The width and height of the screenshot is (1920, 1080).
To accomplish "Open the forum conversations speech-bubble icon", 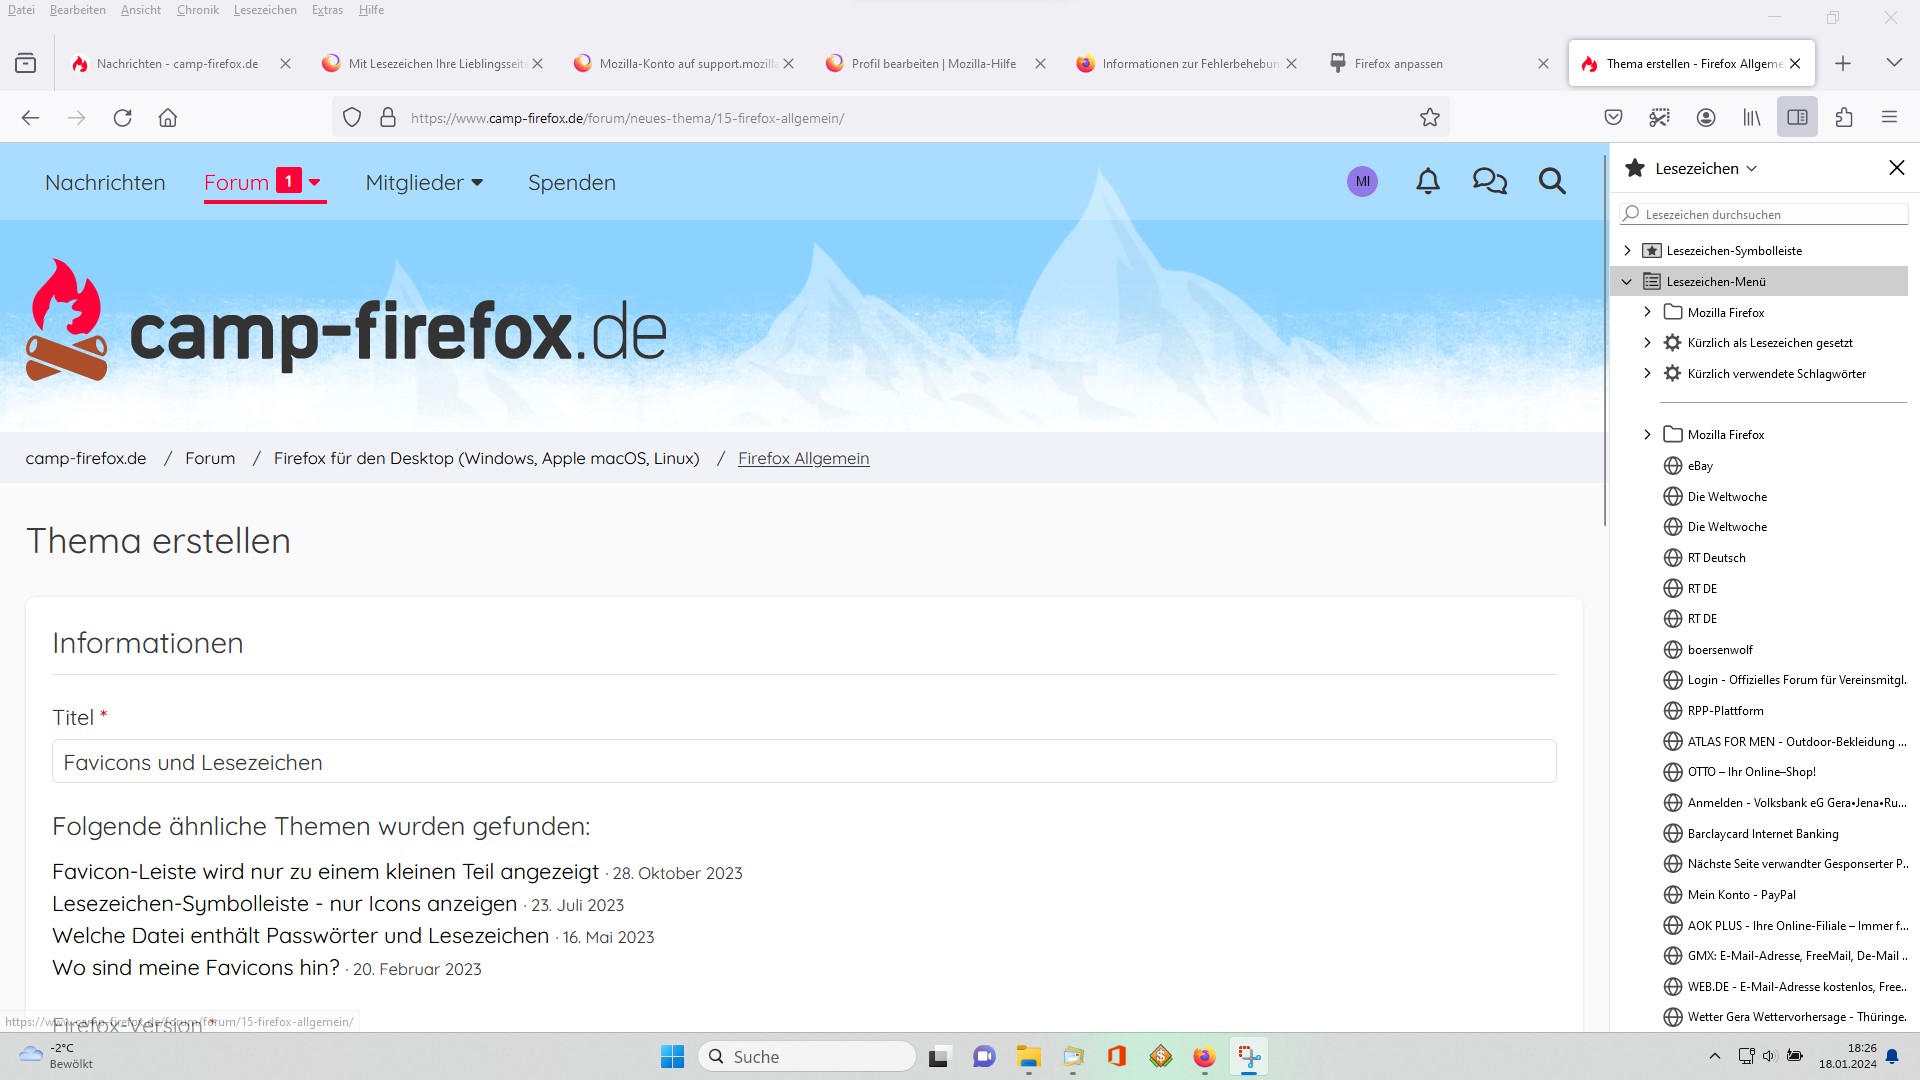I will tap(1489, 182).
